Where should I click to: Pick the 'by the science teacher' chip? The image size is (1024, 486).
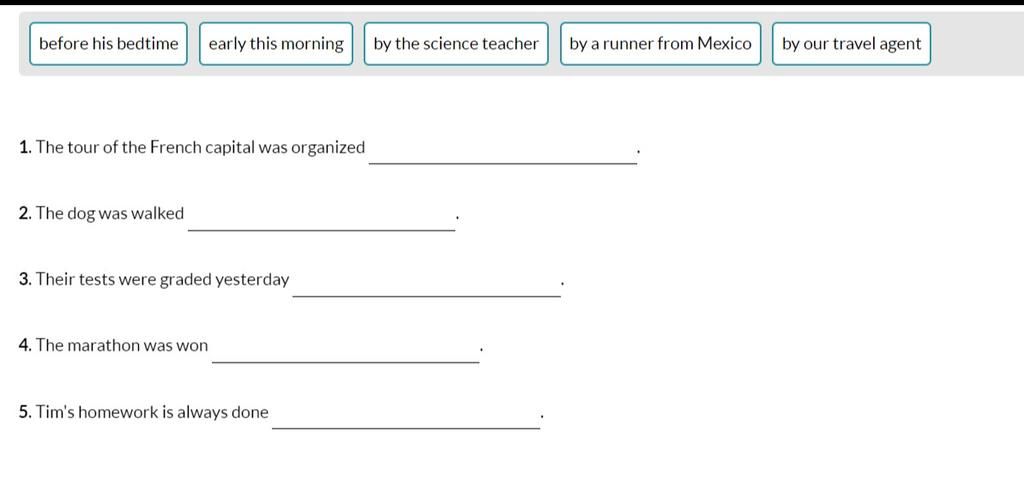tap(456, 44)
